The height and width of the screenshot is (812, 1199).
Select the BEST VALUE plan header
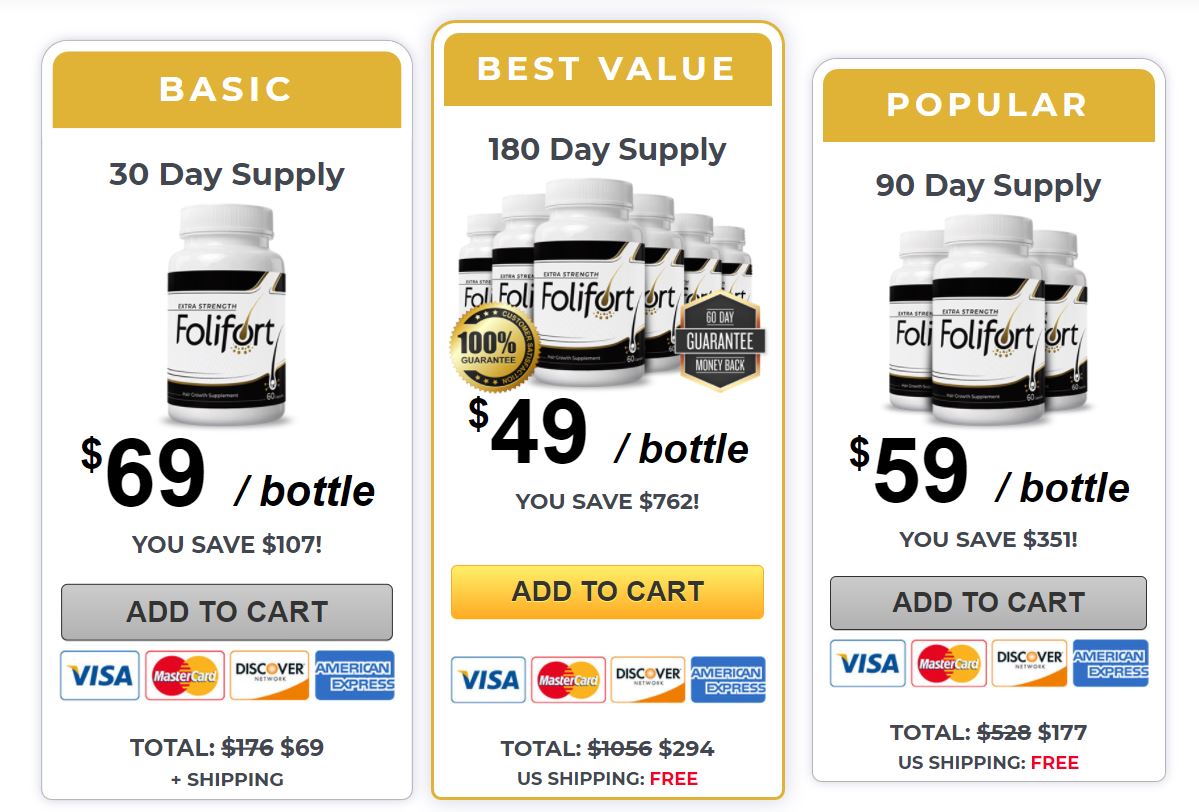point(607,69)
